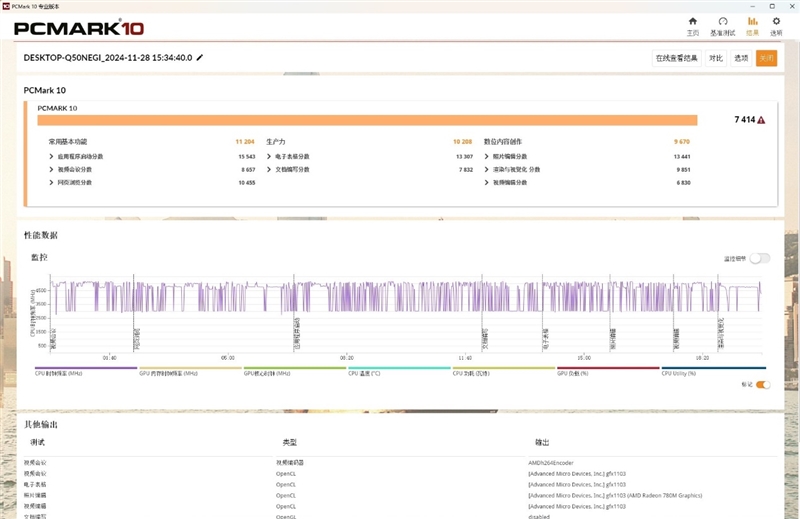Select the Results (结果) bar chart icon
Image resolution: width=800 pixels, height=519 pixels.
[752, 22]
